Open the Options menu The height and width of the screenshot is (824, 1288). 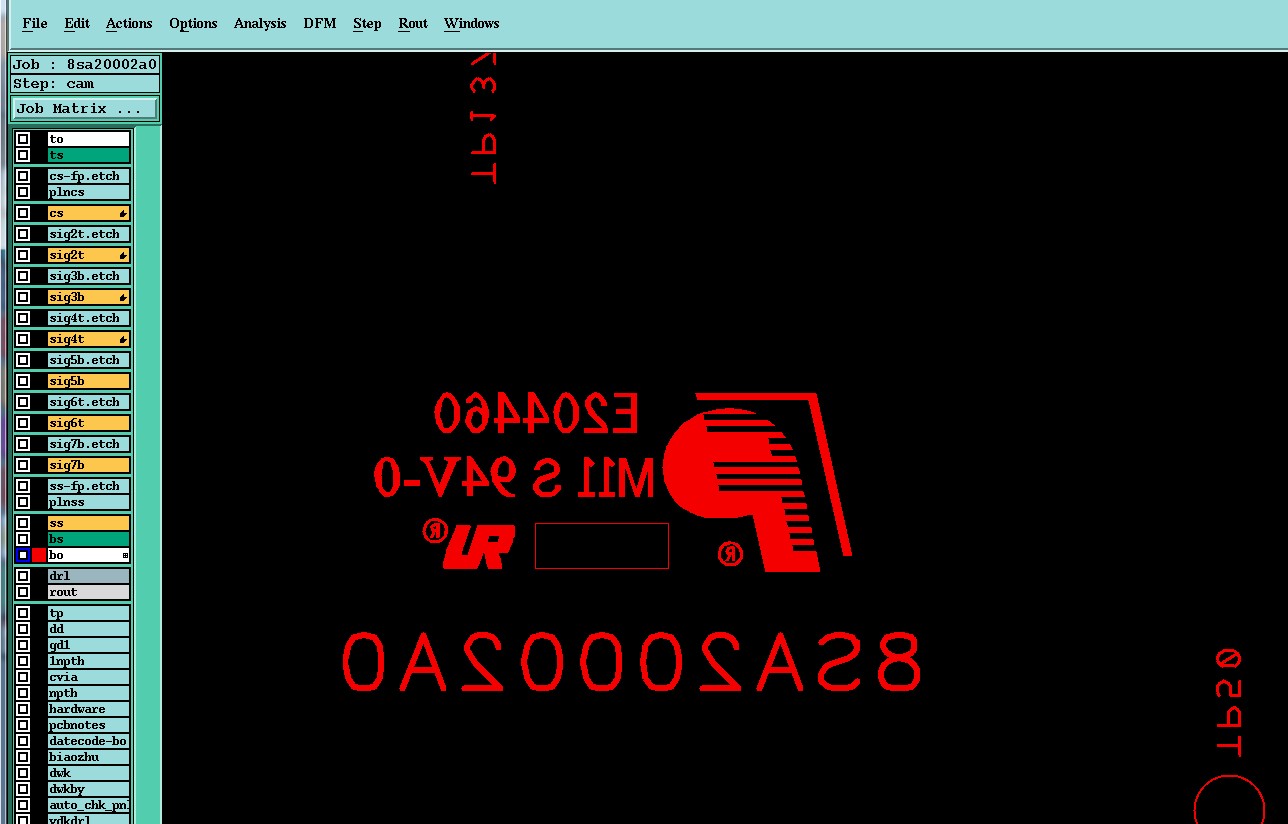[x=193, y=23]
